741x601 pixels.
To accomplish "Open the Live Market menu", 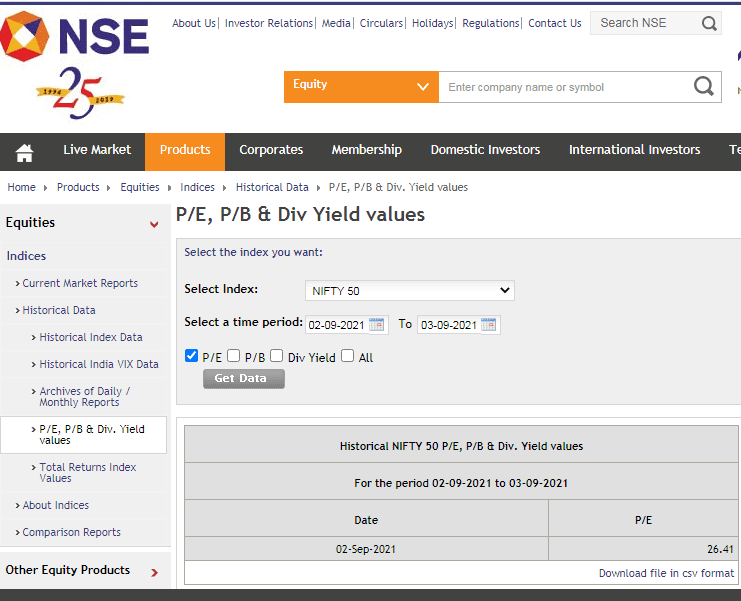I will pos(97,150).
